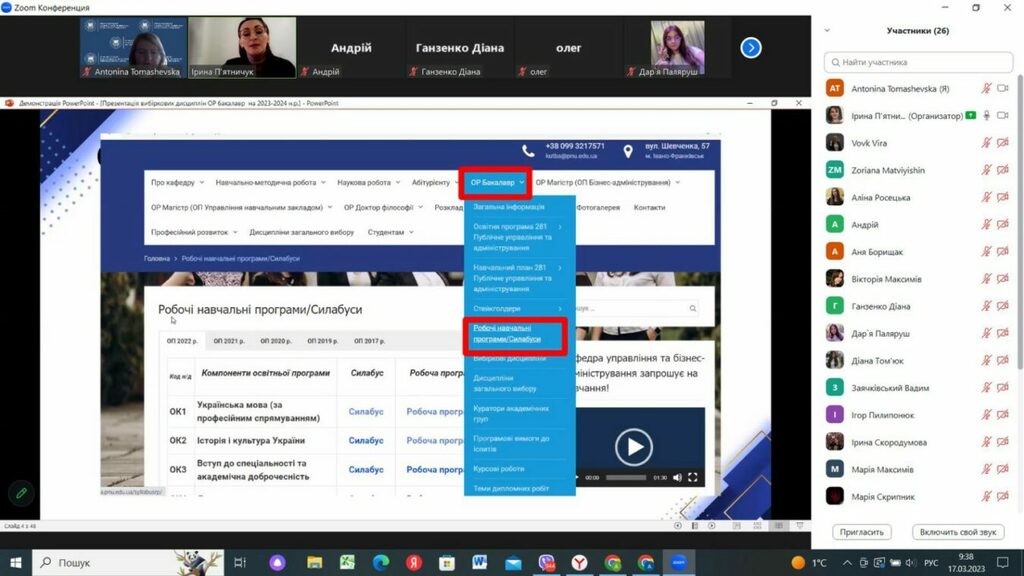Click the Включить свой звук button
The image size is (1024, 576).
958,532
